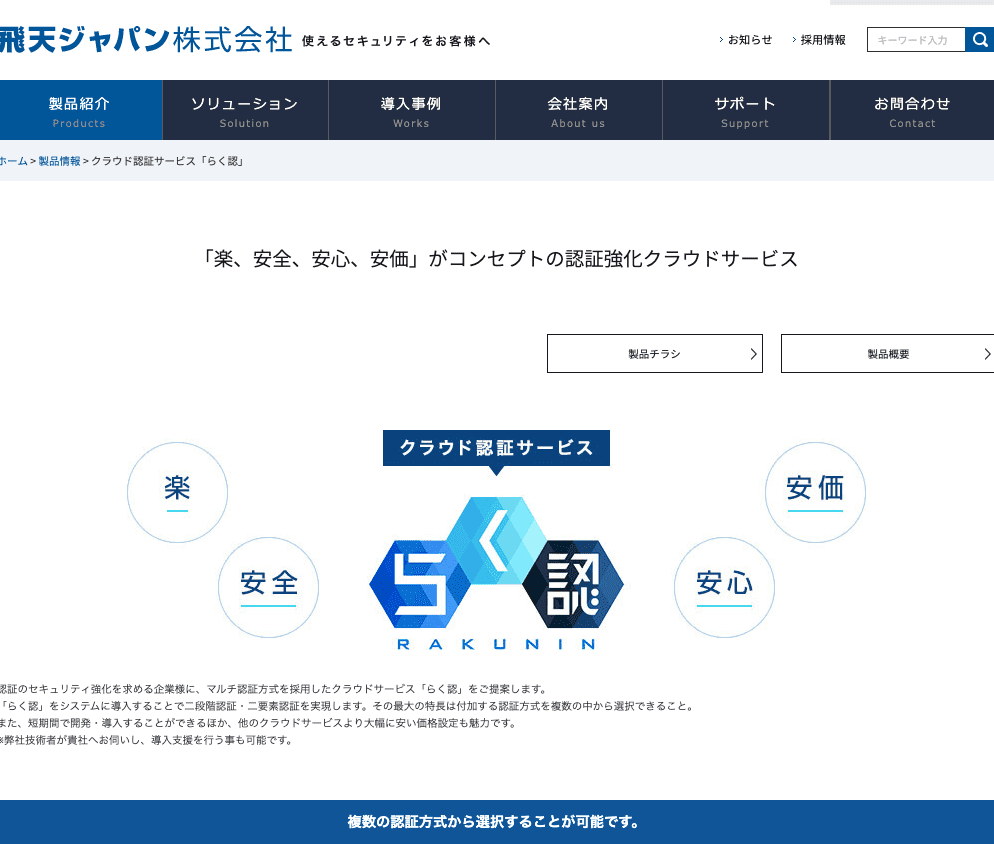994x844 pixels.
Task: Click the 安心 circle badge
Action: [x=724, y=587]
